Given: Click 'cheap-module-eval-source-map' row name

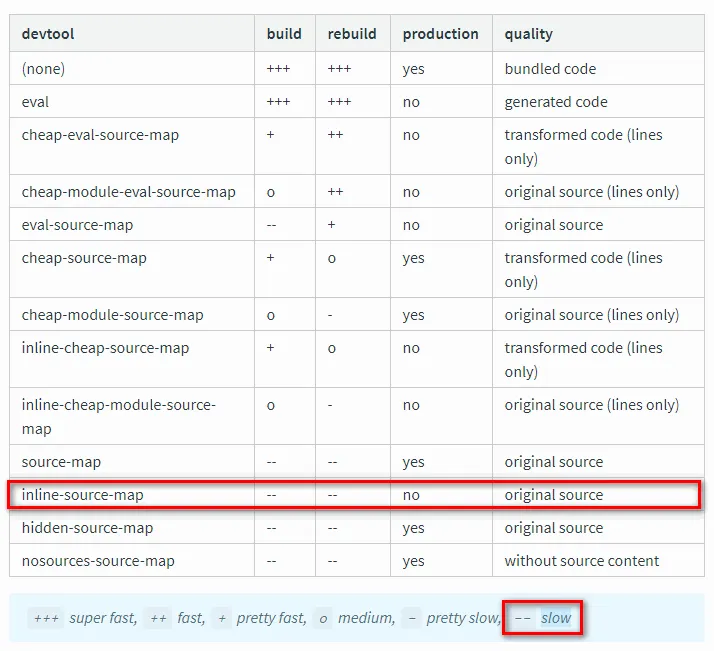Looking at the screenshot, I should pyautogui.click(x=128, y=192).
